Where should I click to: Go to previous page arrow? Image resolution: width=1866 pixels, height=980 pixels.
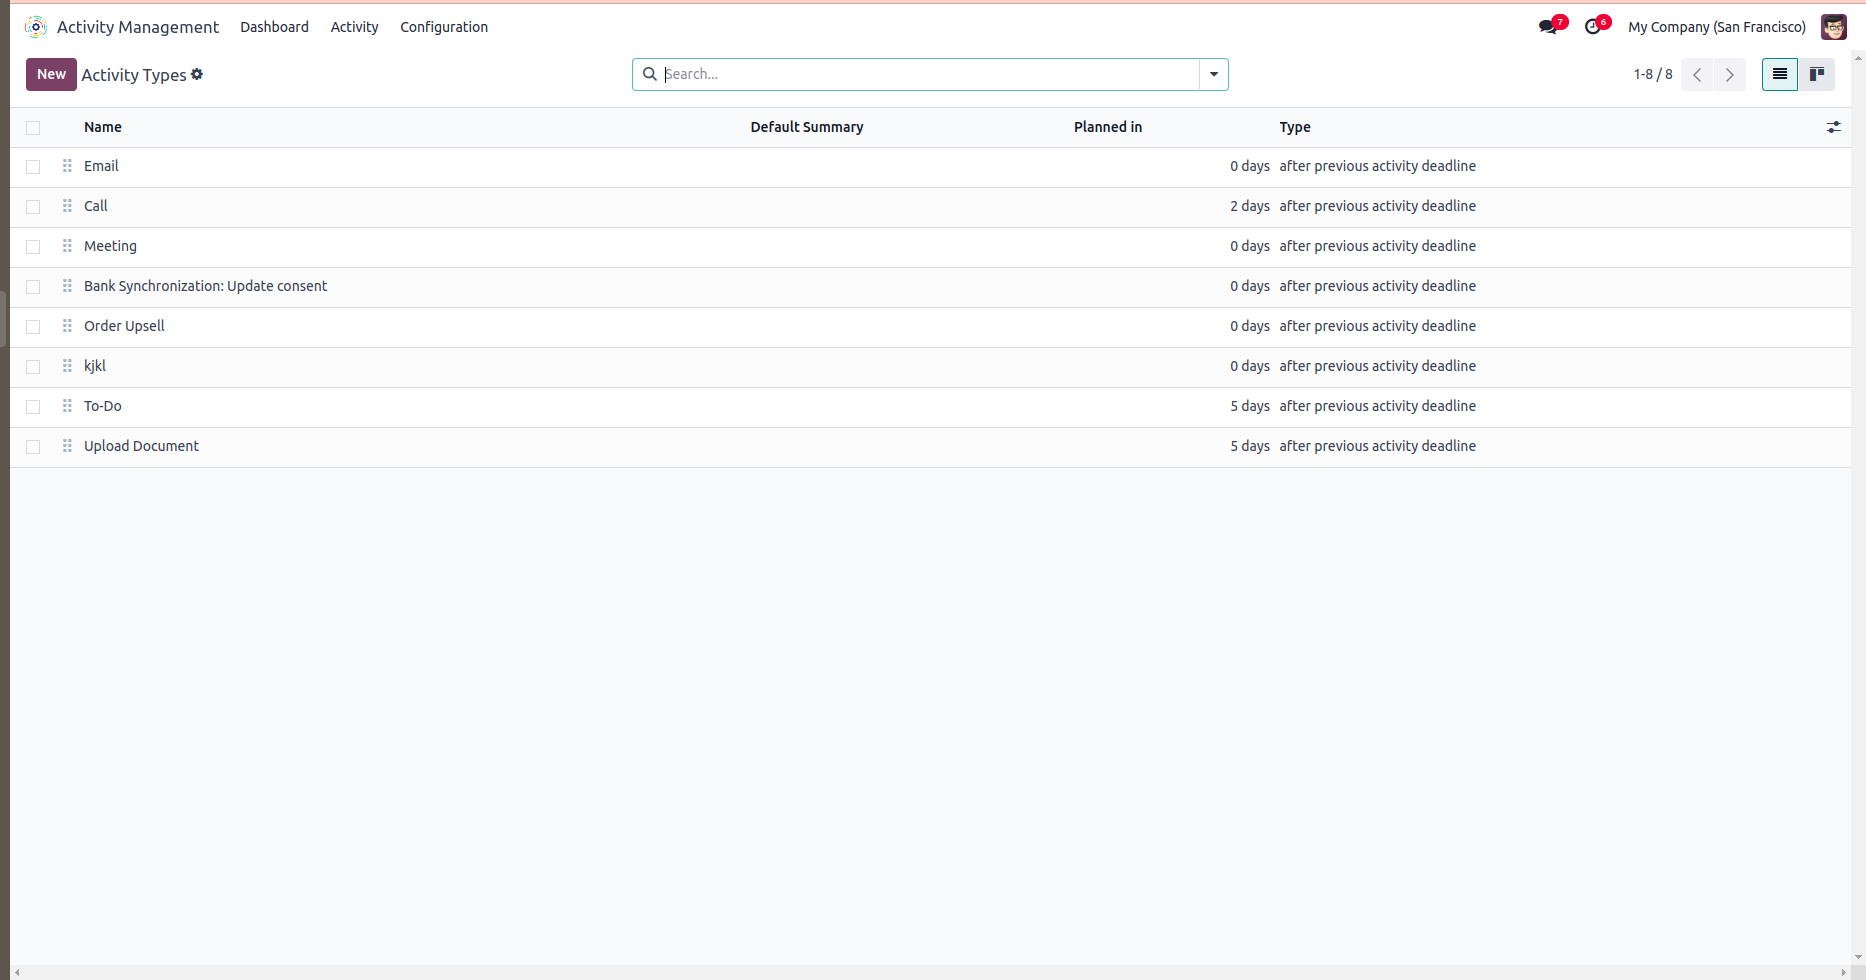tap(1697, 75)
